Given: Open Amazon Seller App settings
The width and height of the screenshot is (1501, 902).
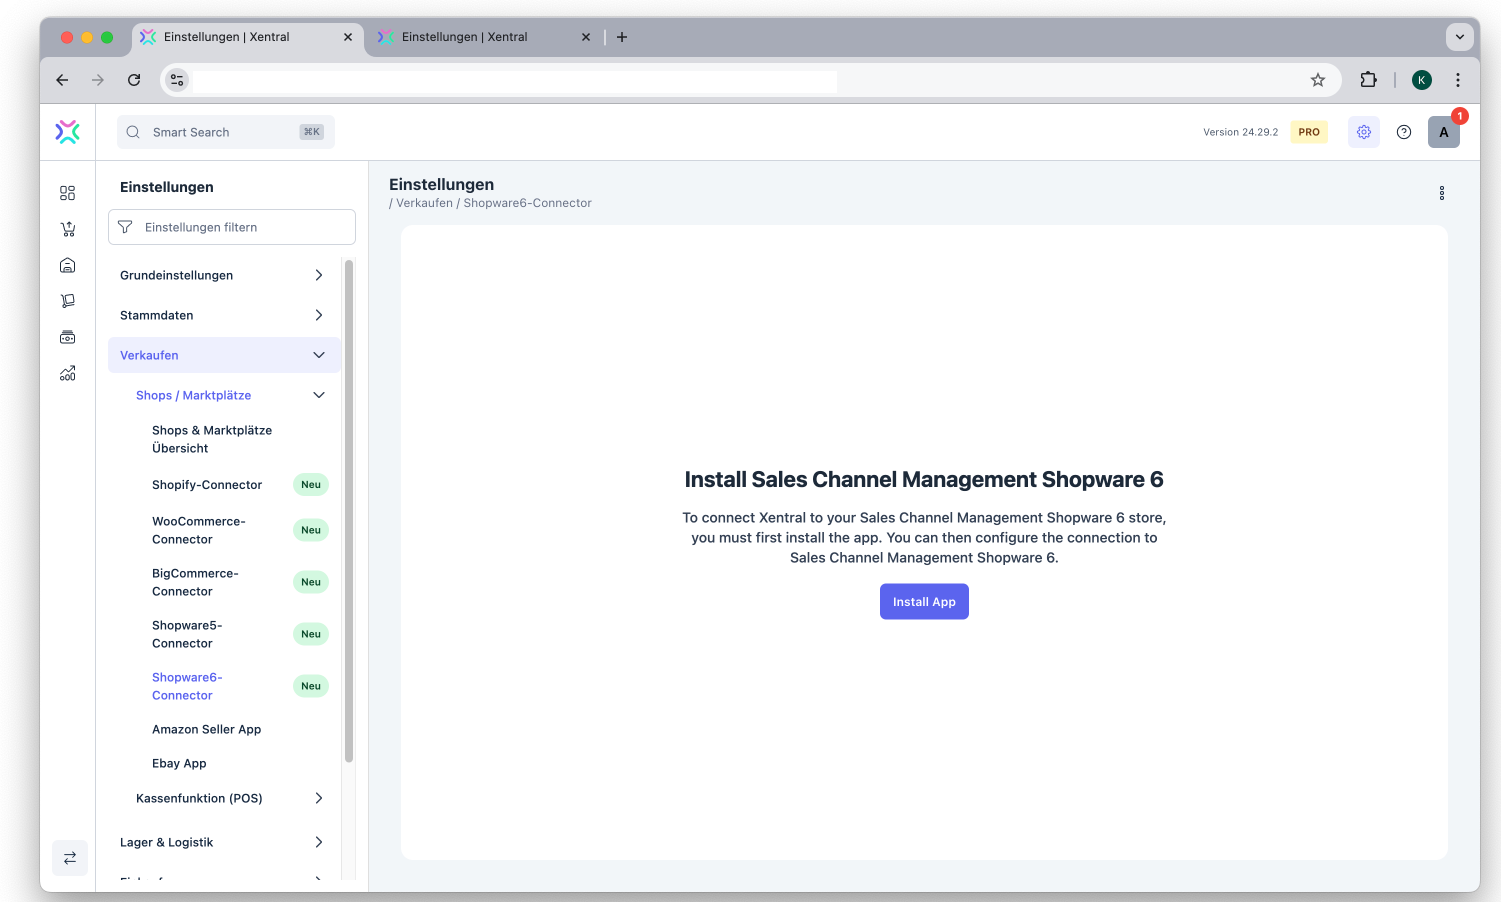Looking at the screenshot, I should click(206, 730).
